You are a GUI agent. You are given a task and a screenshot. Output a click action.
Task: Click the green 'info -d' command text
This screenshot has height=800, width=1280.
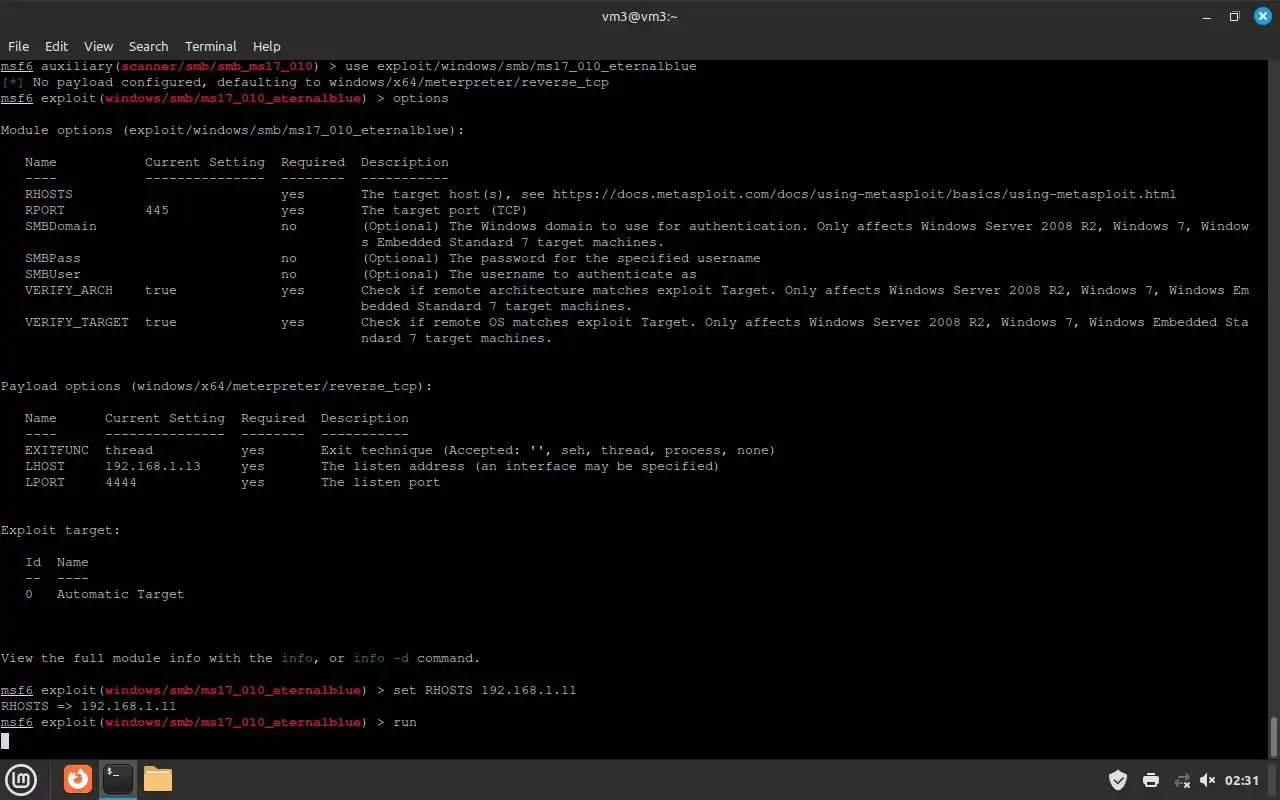pyautogui.click(x=381, y=658)
